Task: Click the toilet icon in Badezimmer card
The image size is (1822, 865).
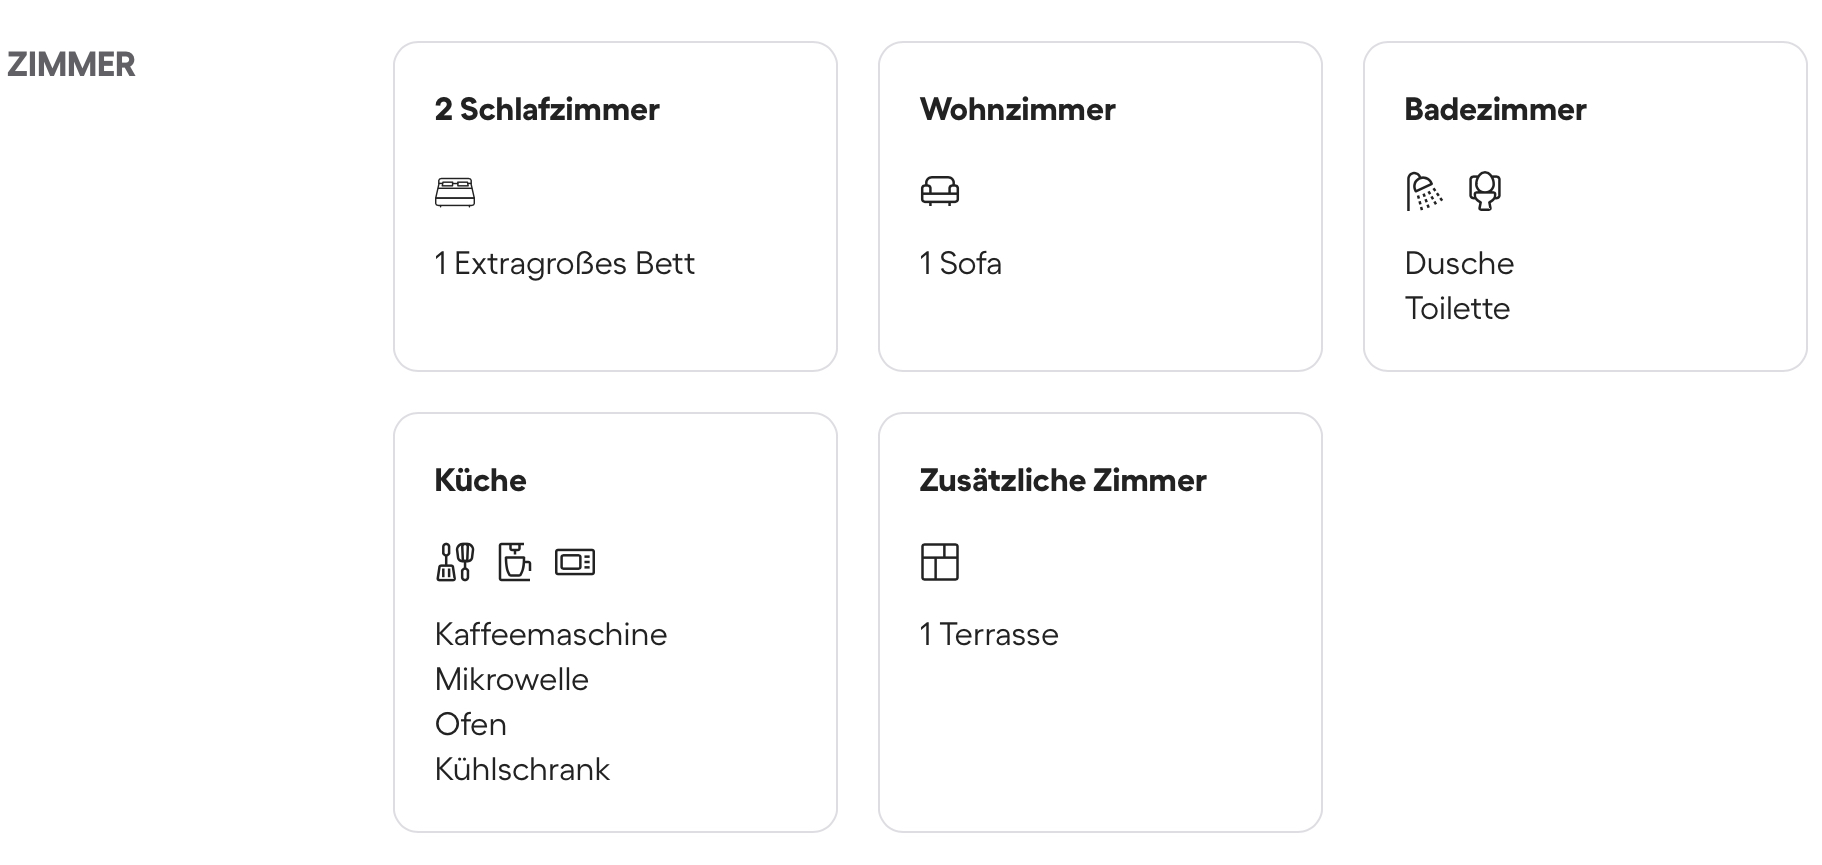Action: coord(1484,190)
